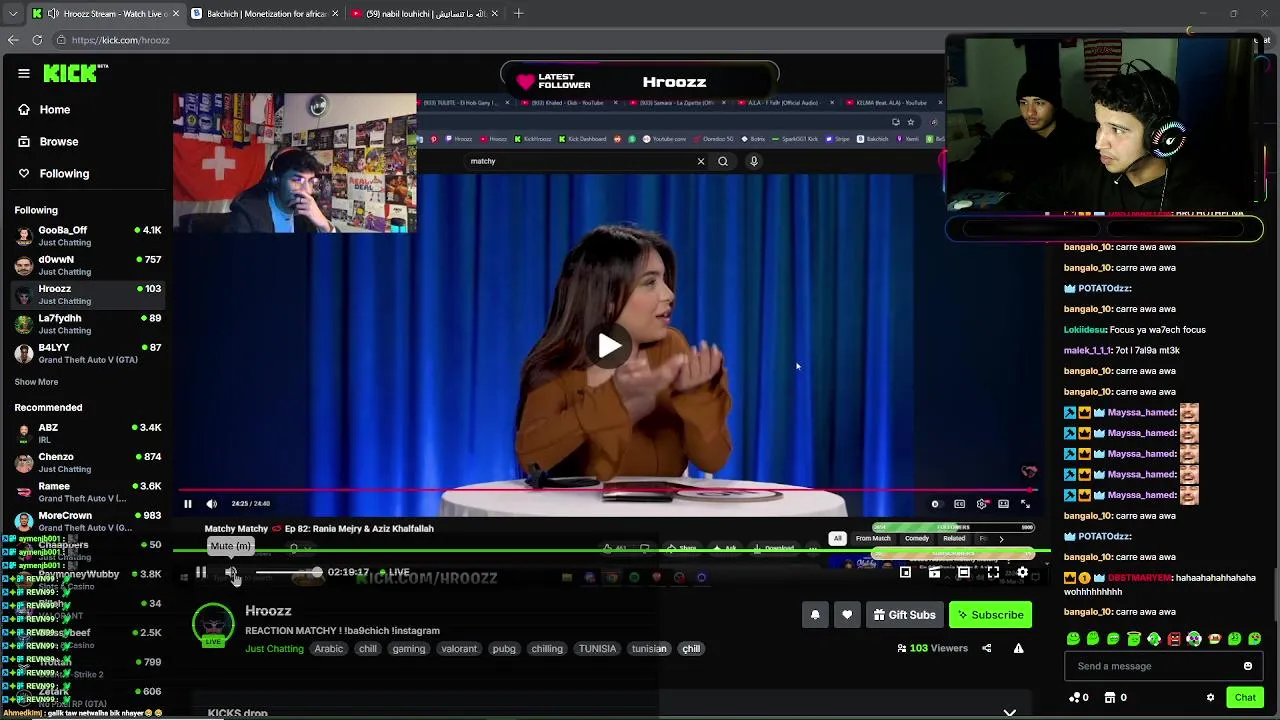
Task: Open recommended channel ABZ
Action: point(88,433)
